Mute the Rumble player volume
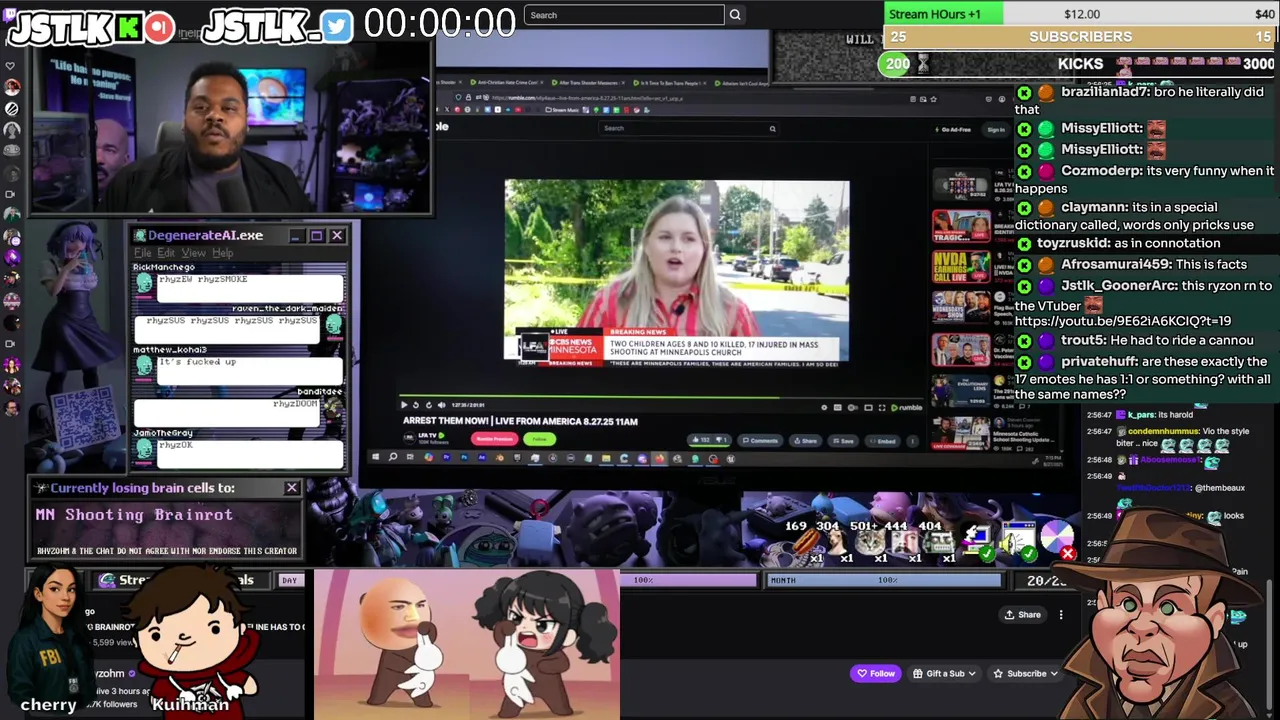1280x720 pixels. [x=441, y=405]
